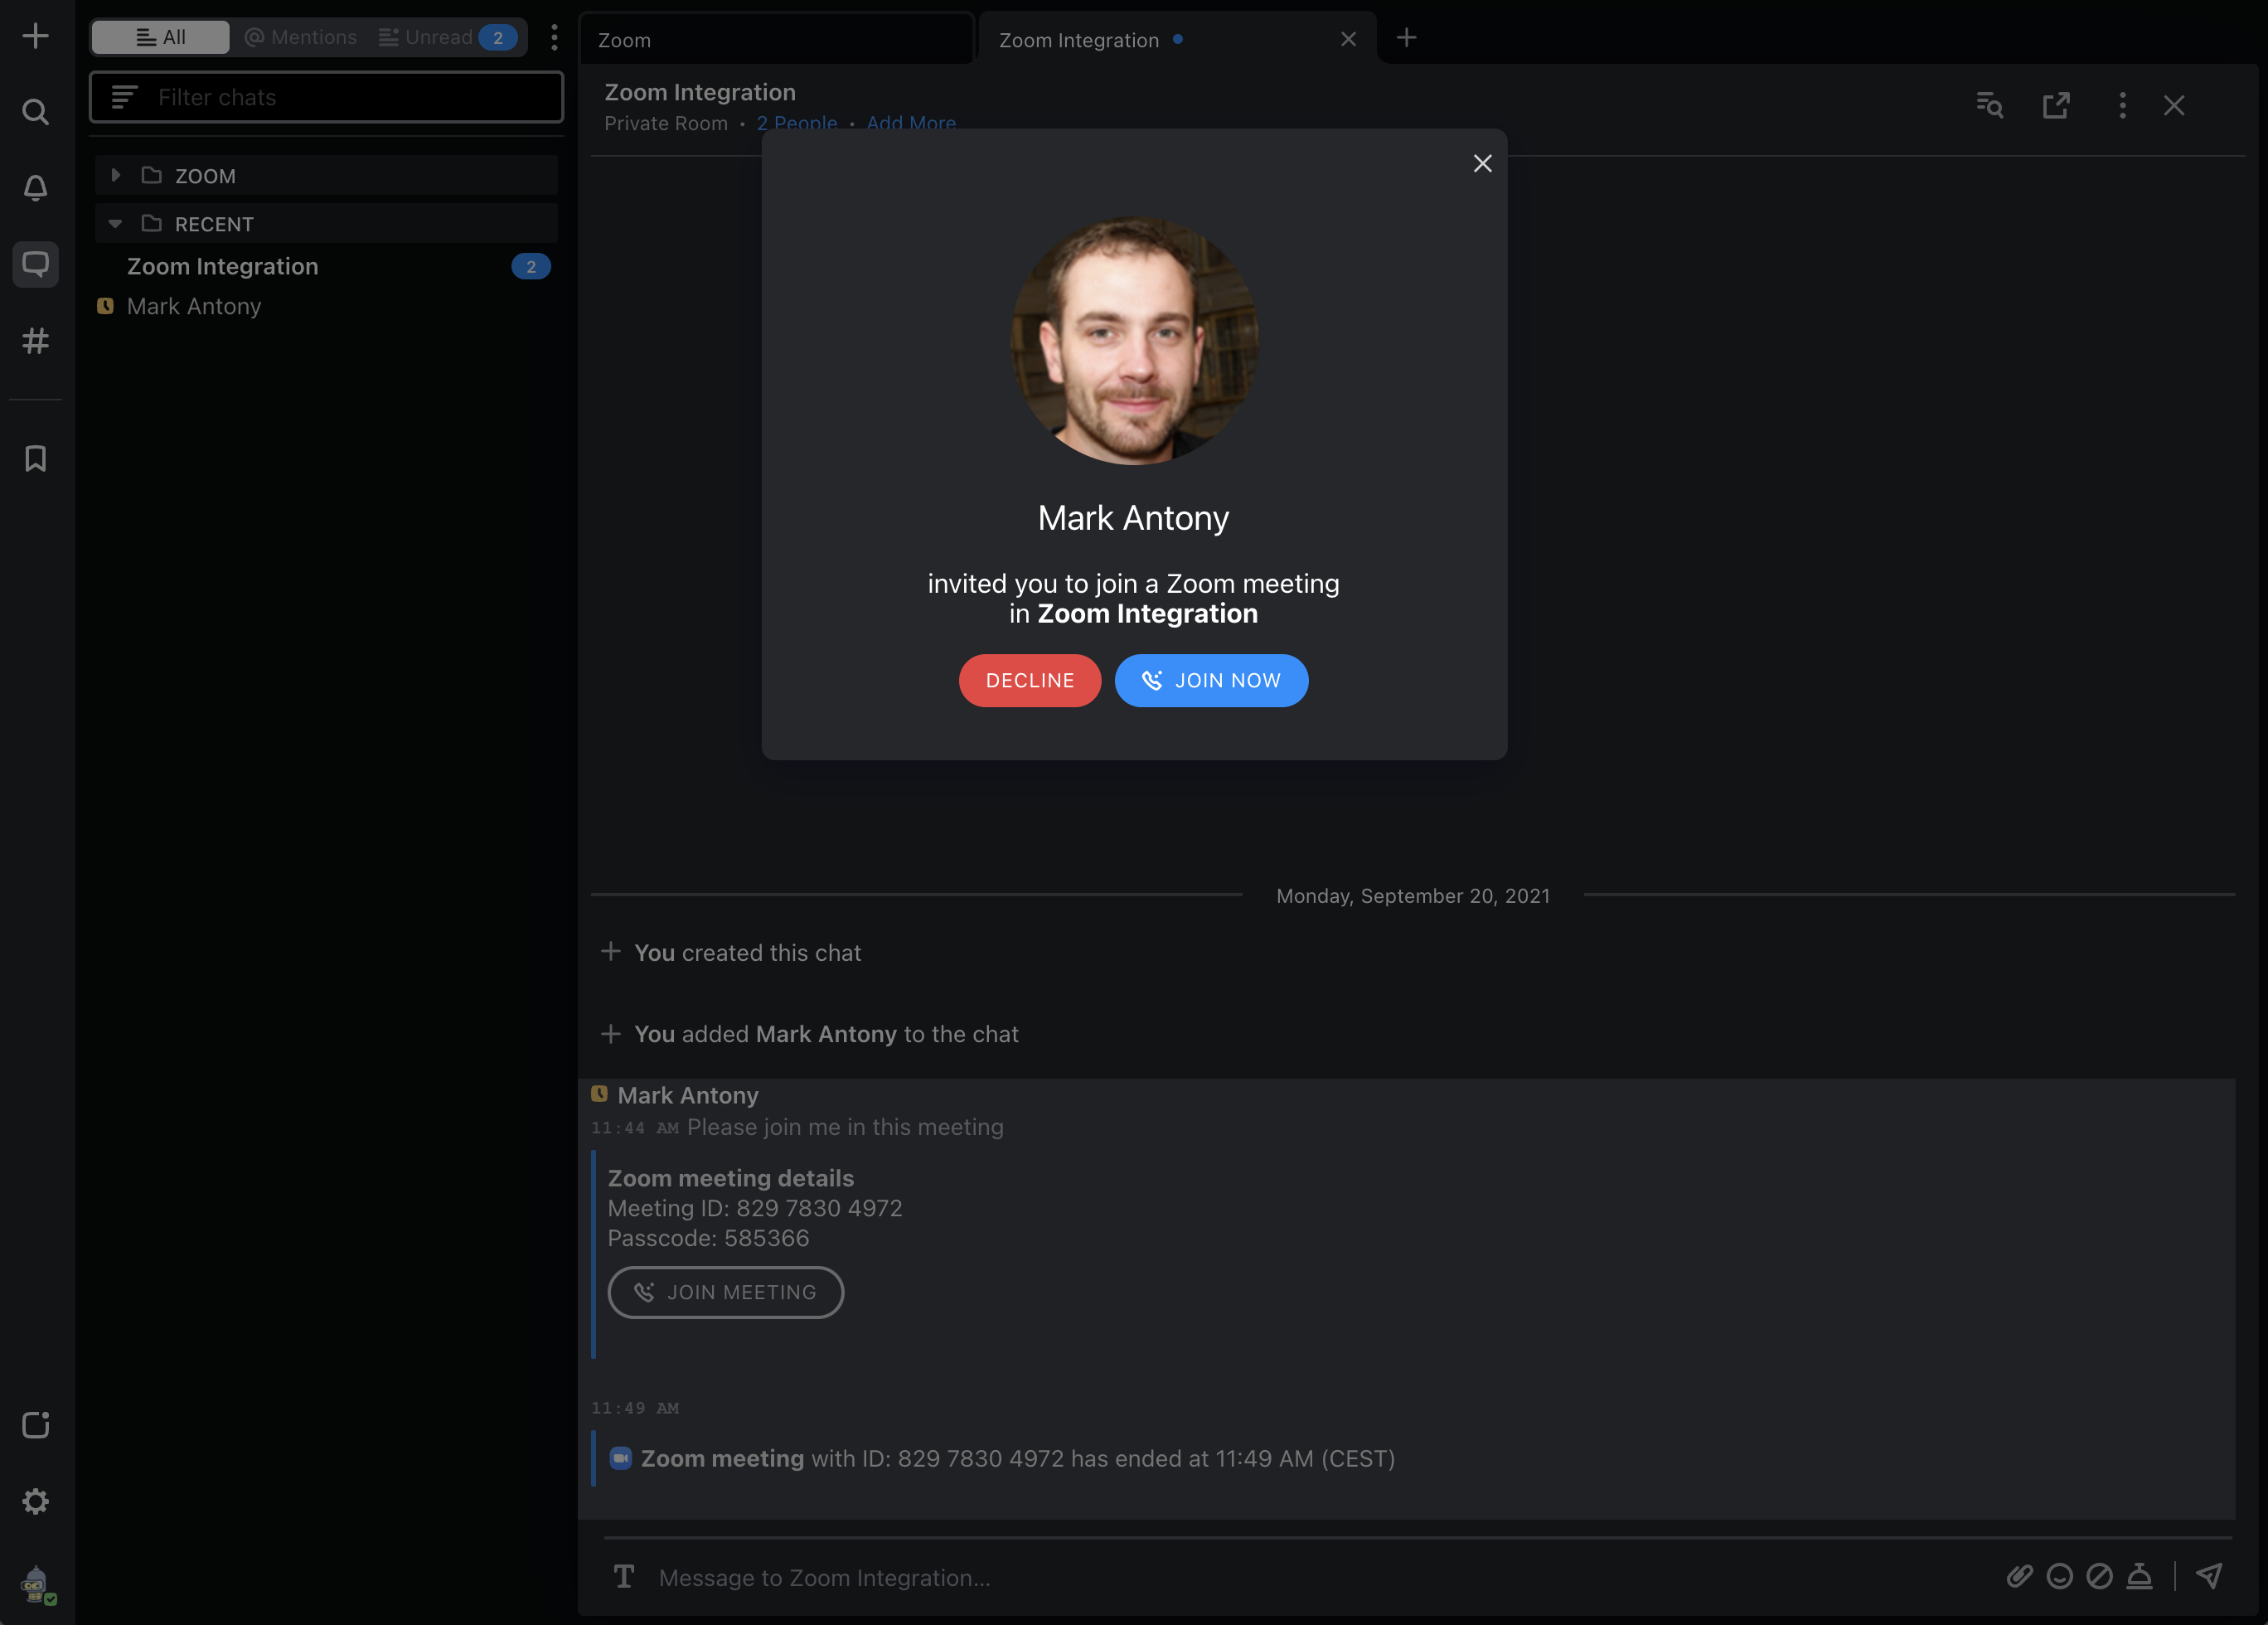
Task: Click the Zoom camera icon in the ended-meeting message
Action: (x=620, y=1458)
